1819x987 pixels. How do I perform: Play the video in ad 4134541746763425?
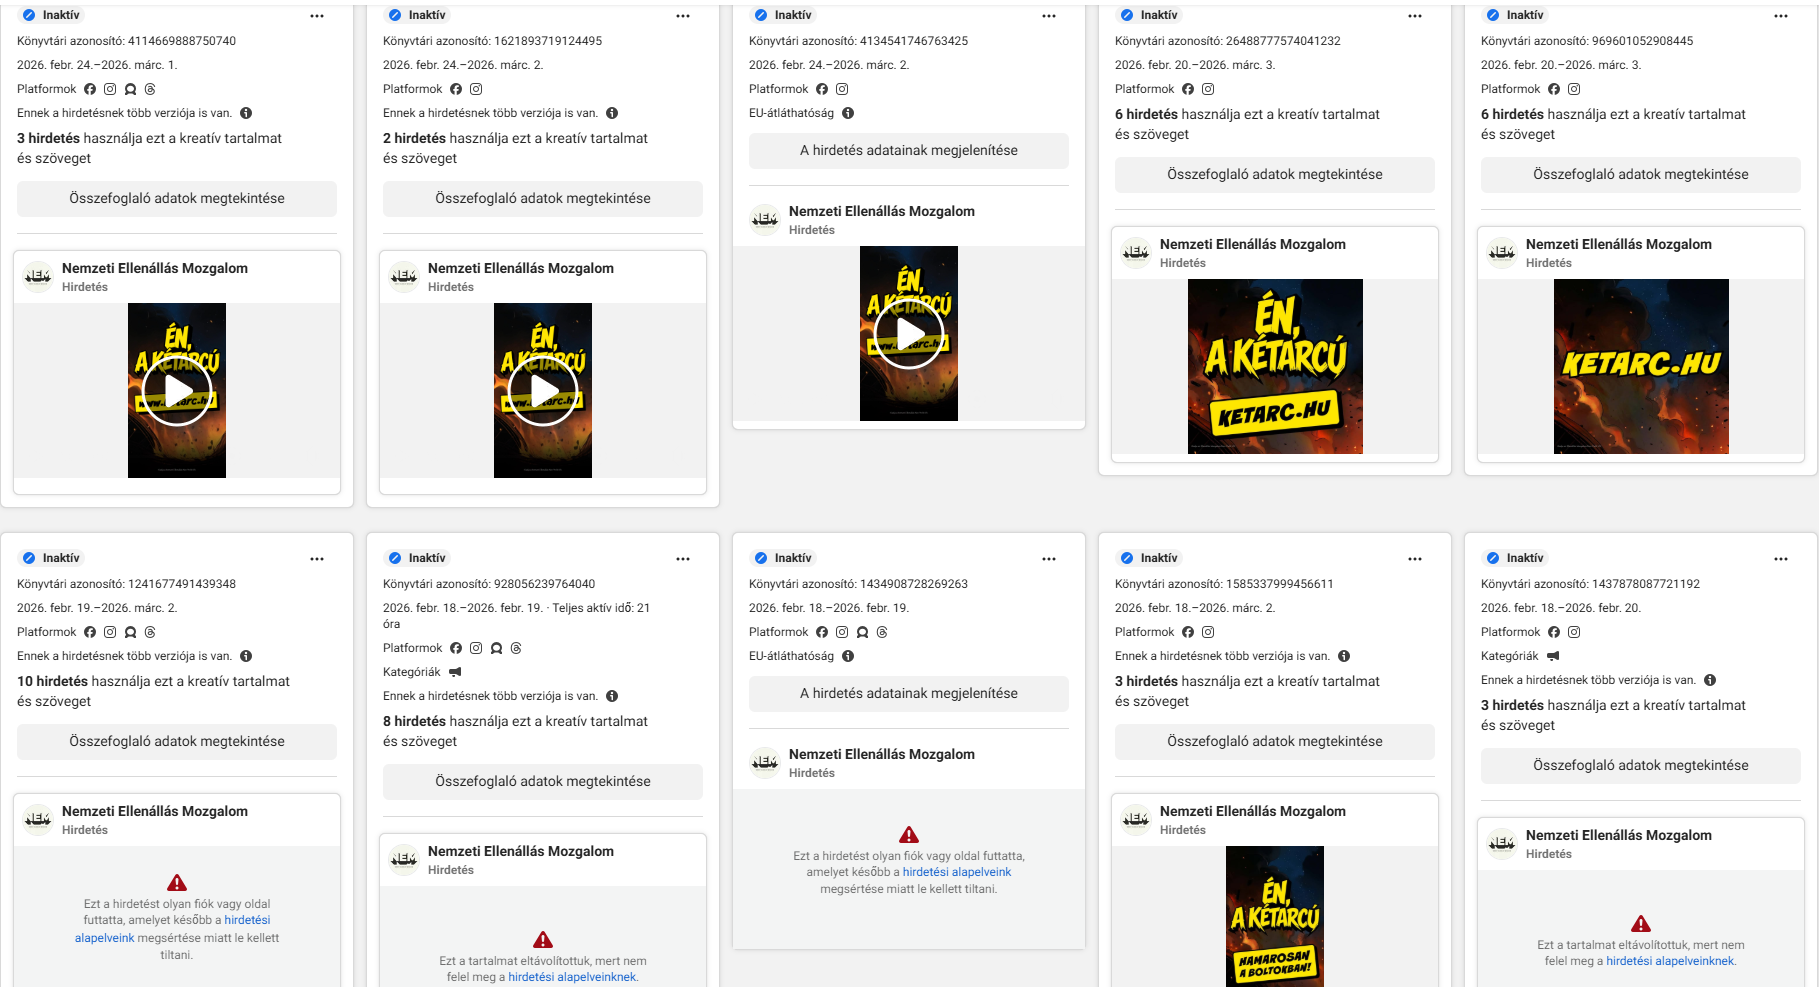point(908,334)
